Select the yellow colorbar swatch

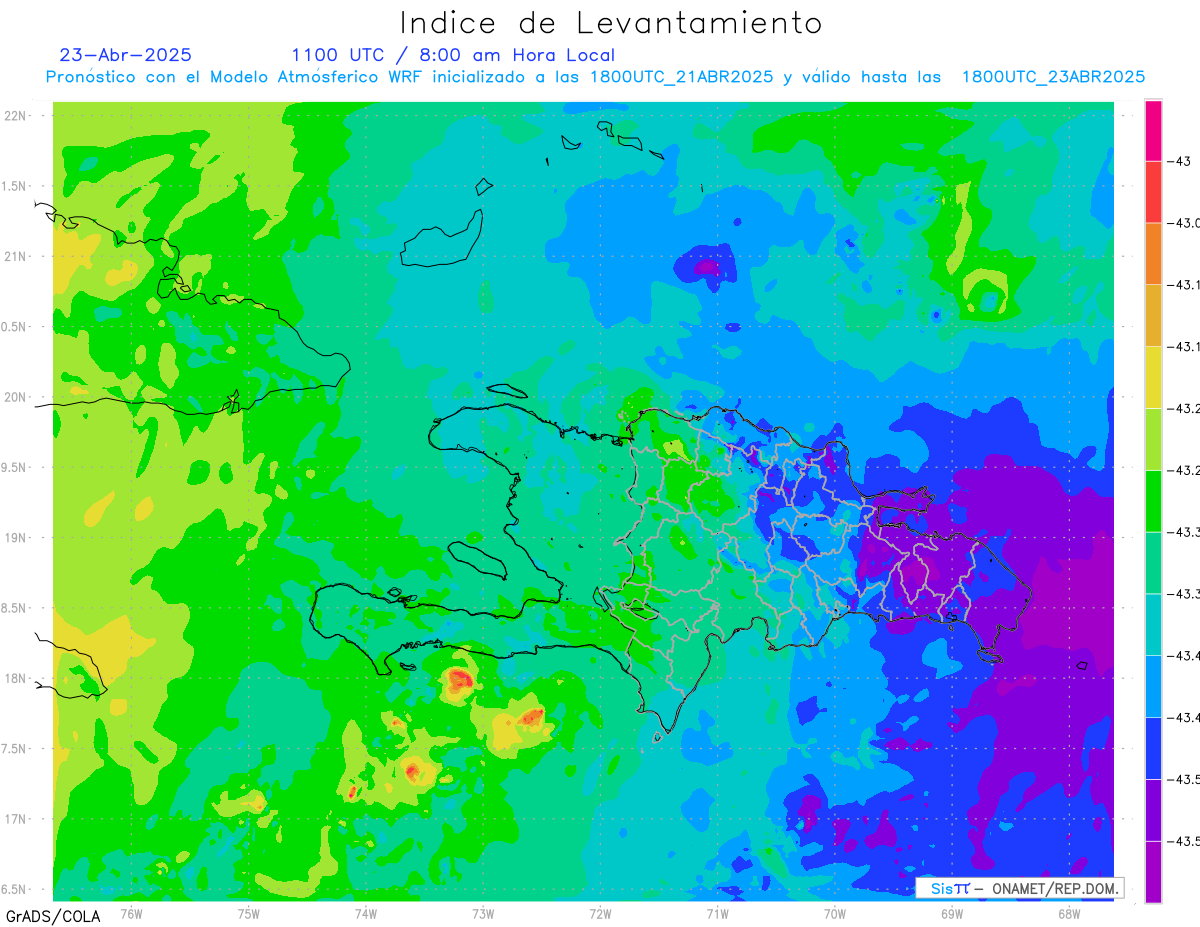click(1153, 377)
